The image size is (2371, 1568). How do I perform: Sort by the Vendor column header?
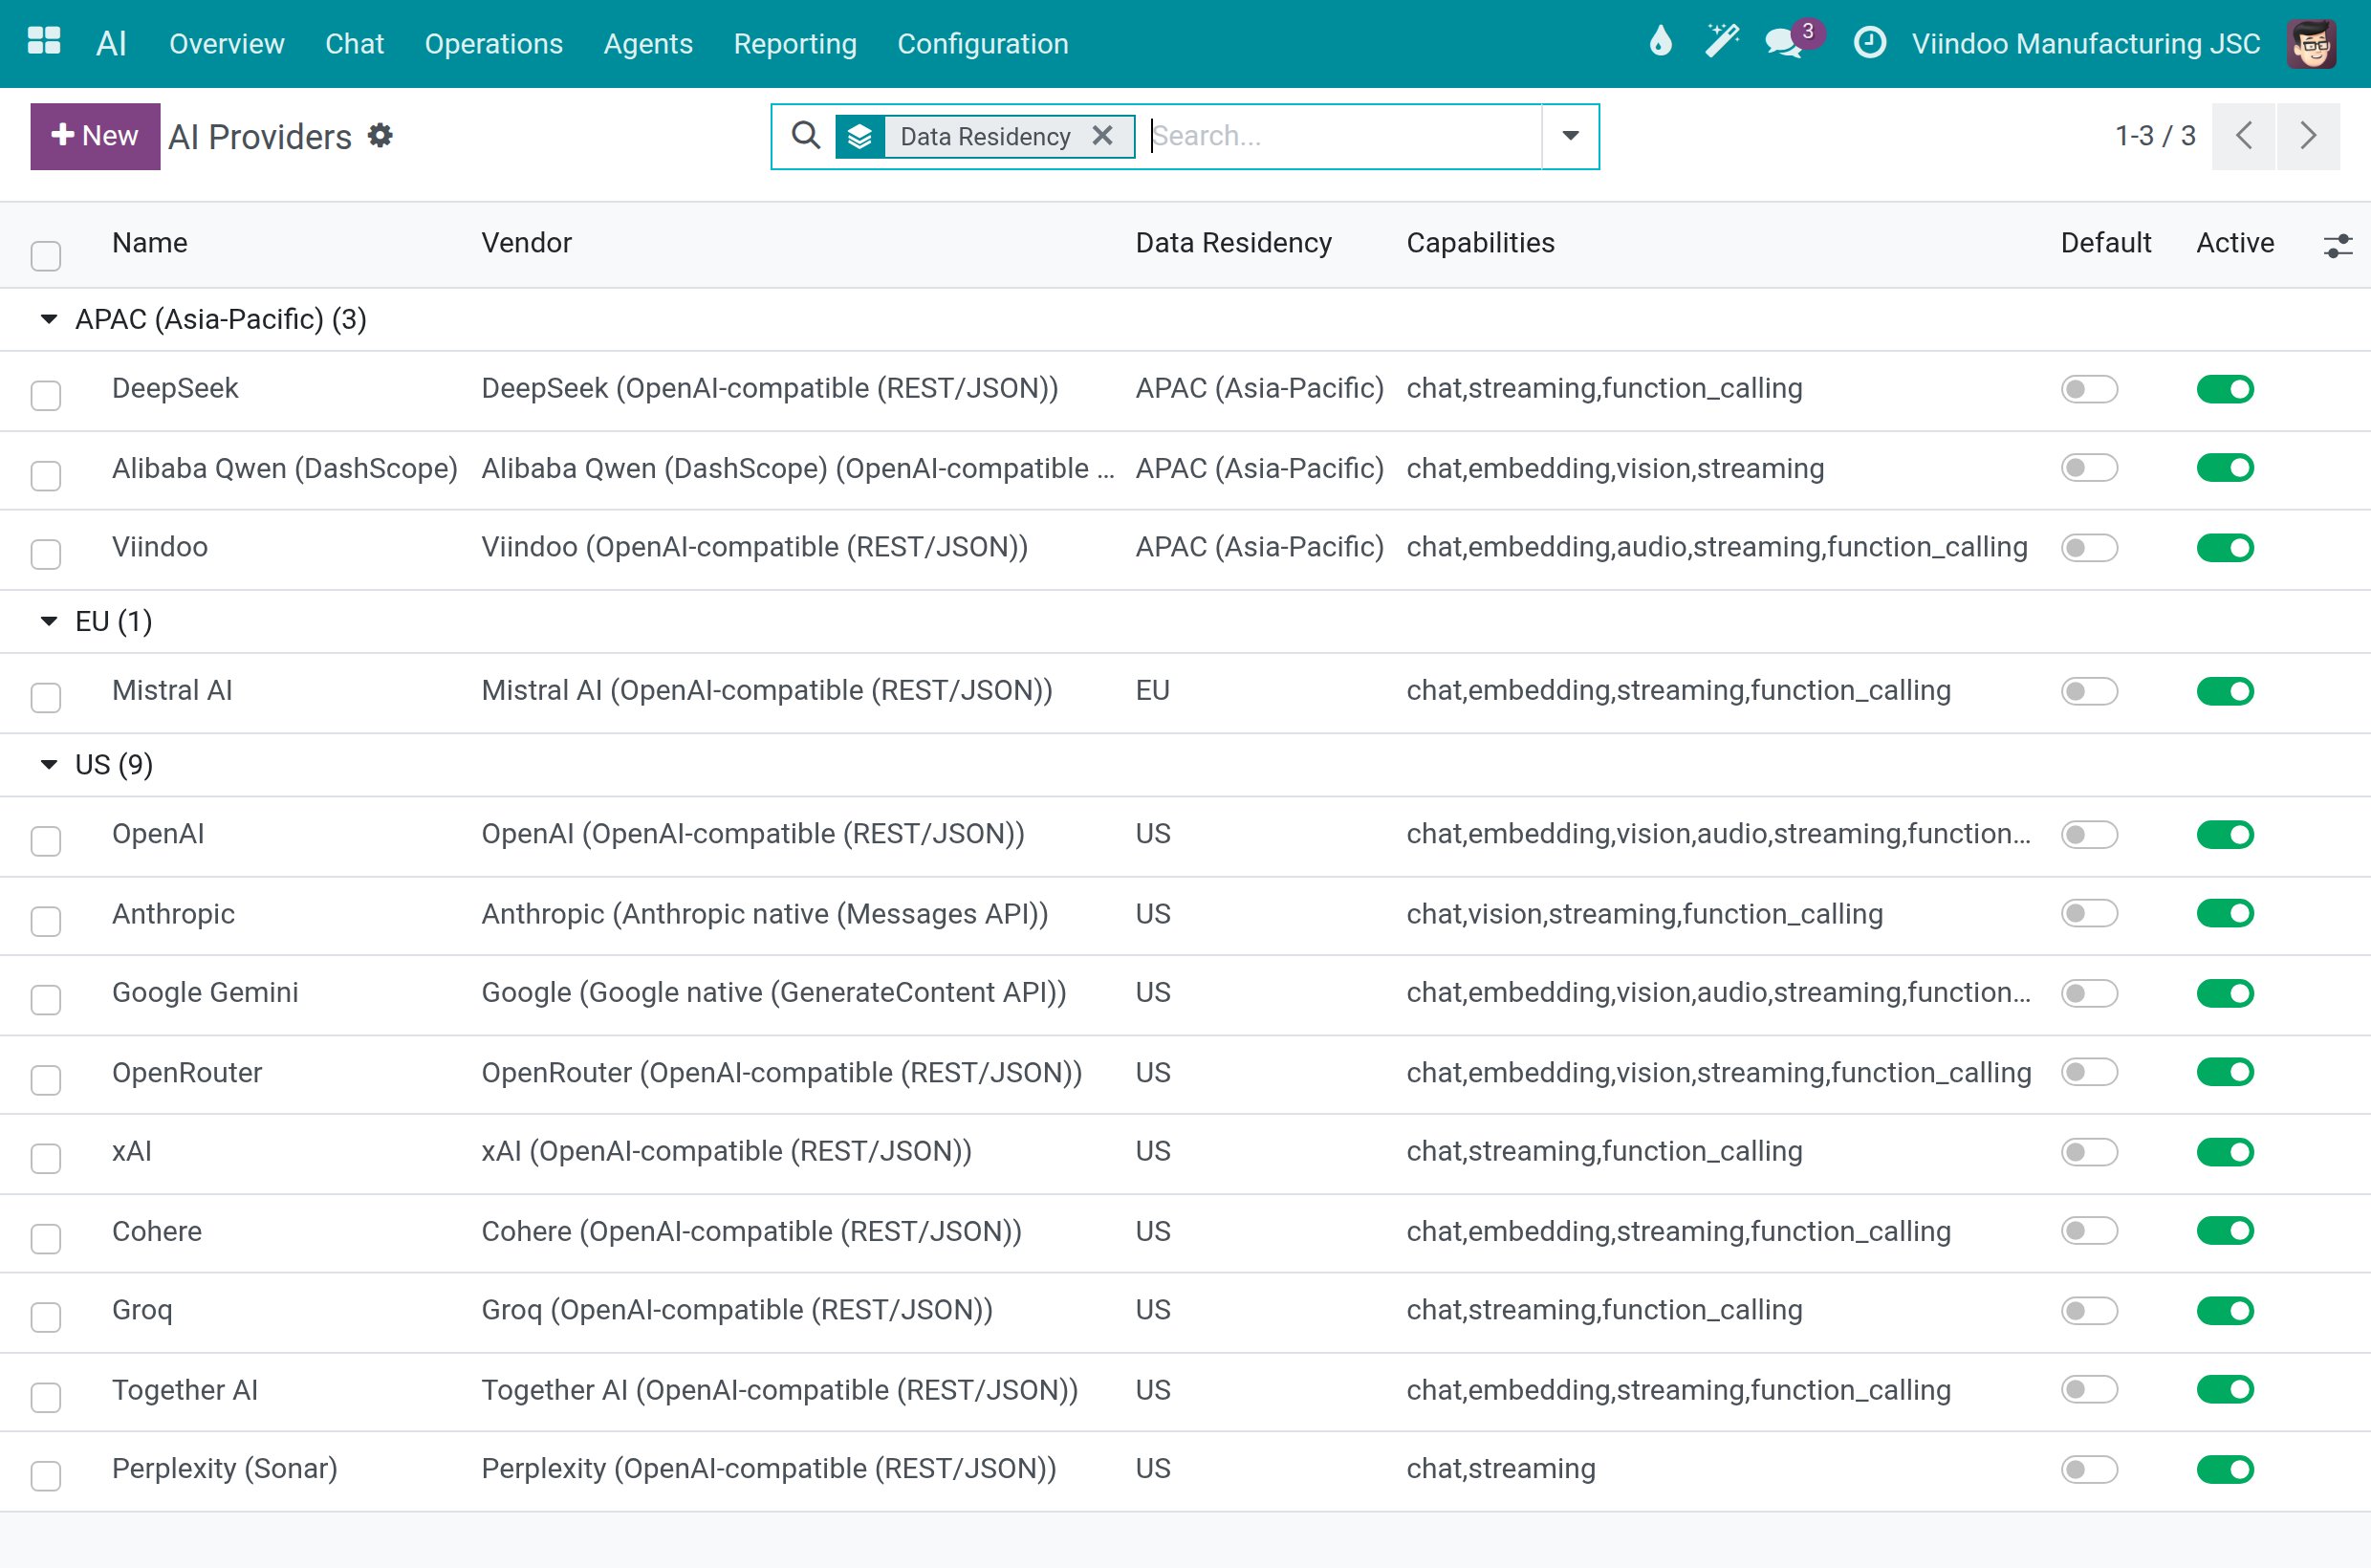point(527,243)
